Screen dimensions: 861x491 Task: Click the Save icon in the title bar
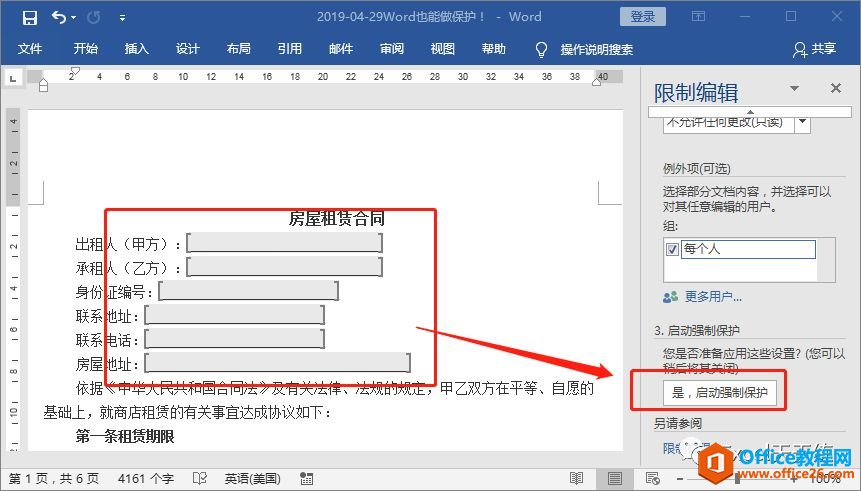click(x=29, y=17)
